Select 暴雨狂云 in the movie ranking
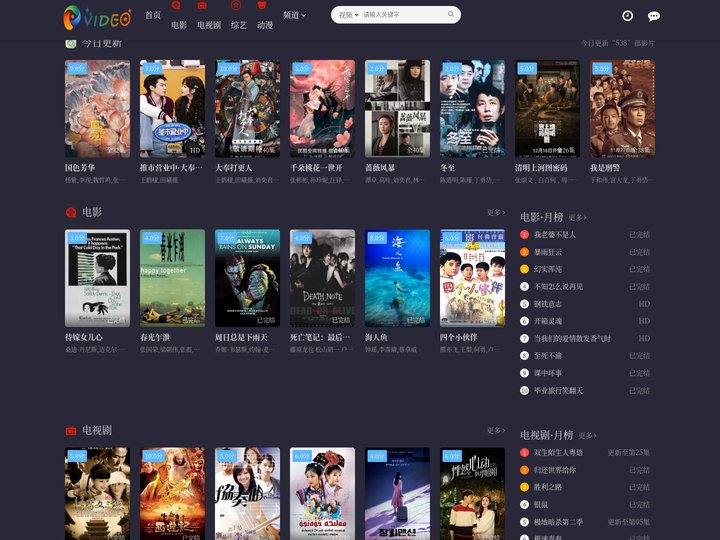The height and width of the screenshot is (540, 720). (548, 252)
